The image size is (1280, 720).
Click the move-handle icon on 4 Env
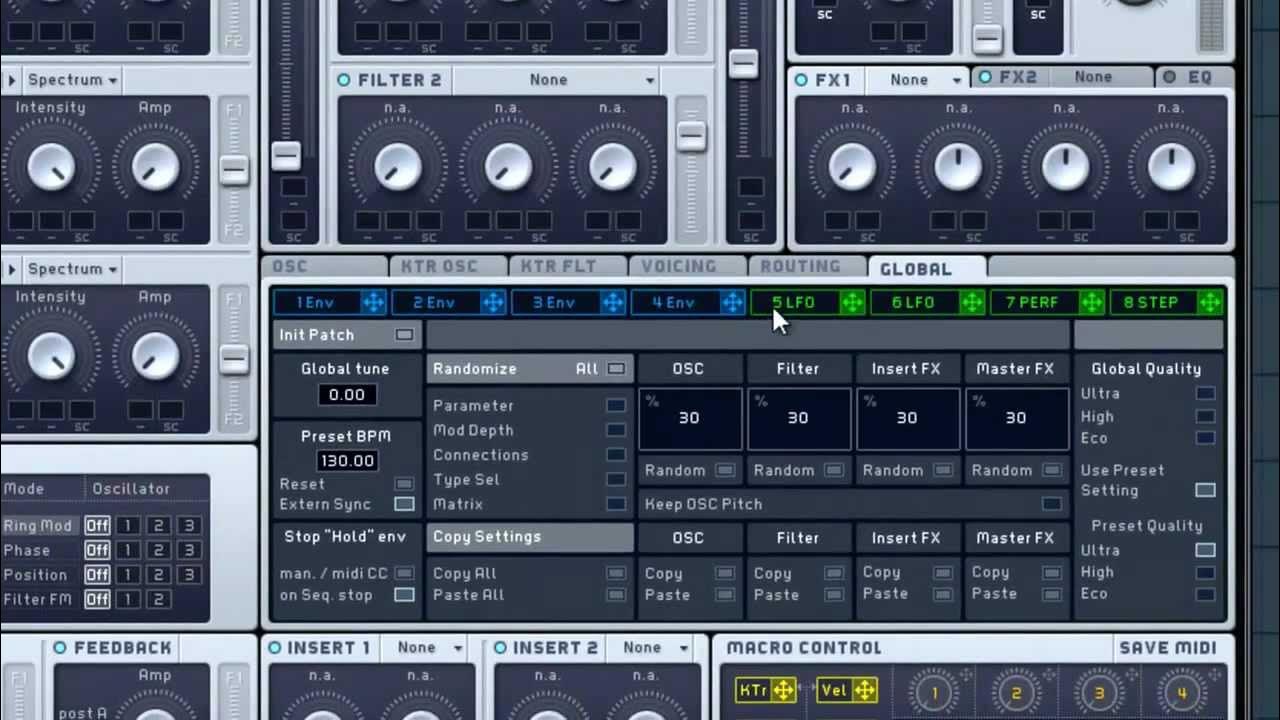click(x=733, y=302)
